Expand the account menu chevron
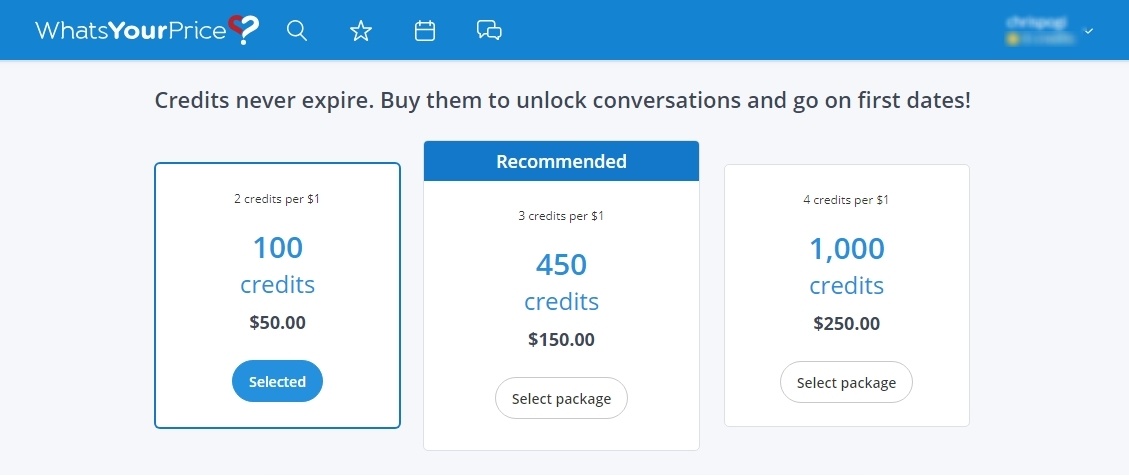 [x=1089, y=31]
